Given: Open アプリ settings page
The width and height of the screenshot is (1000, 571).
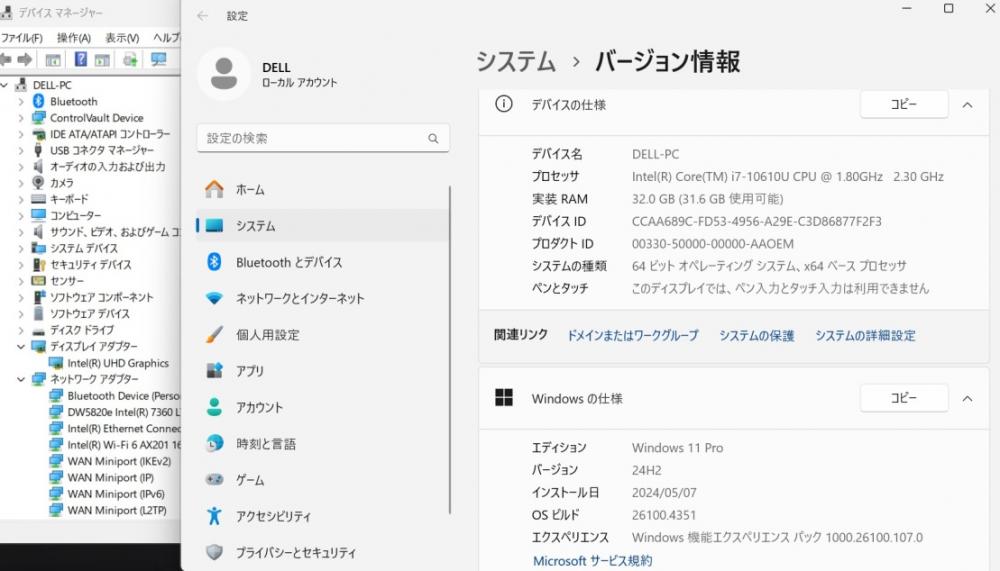Looking at the screenshot, I should 323,371.
